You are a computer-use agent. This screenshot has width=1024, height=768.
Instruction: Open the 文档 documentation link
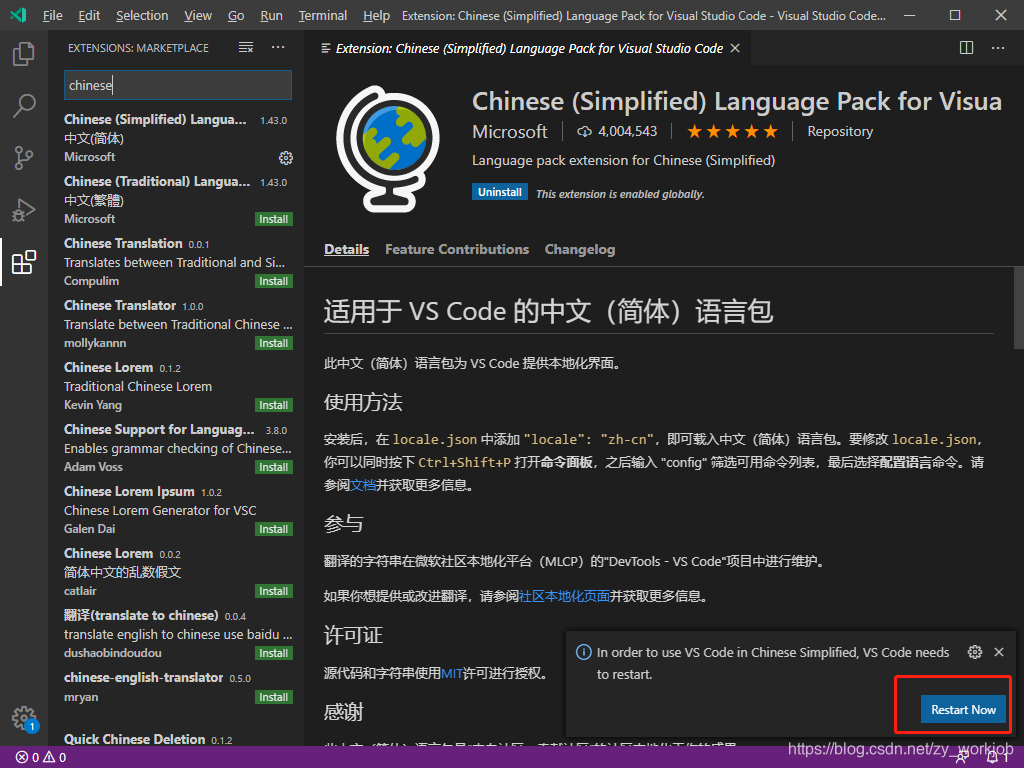coord(362,485)
